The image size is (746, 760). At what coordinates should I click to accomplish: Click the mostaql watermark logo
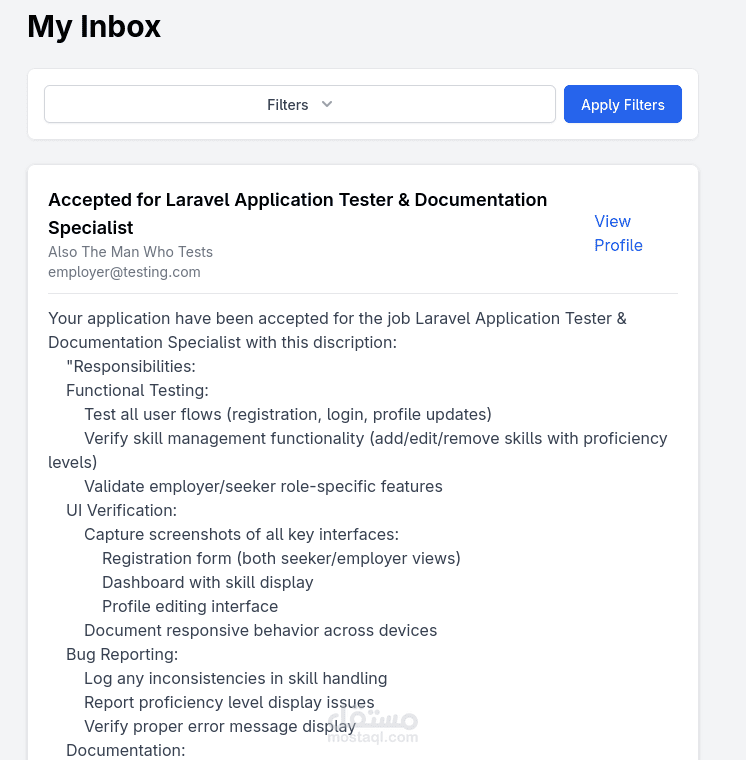pyautogui.click(x=372, y=726)
